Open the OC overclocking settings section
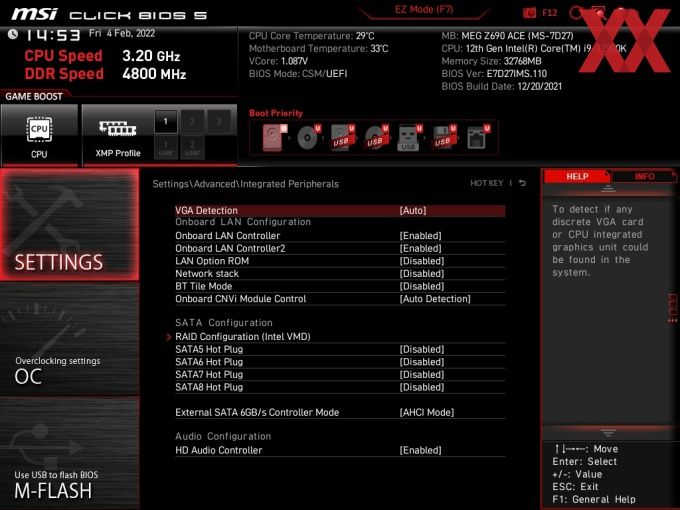 [69, 340]
